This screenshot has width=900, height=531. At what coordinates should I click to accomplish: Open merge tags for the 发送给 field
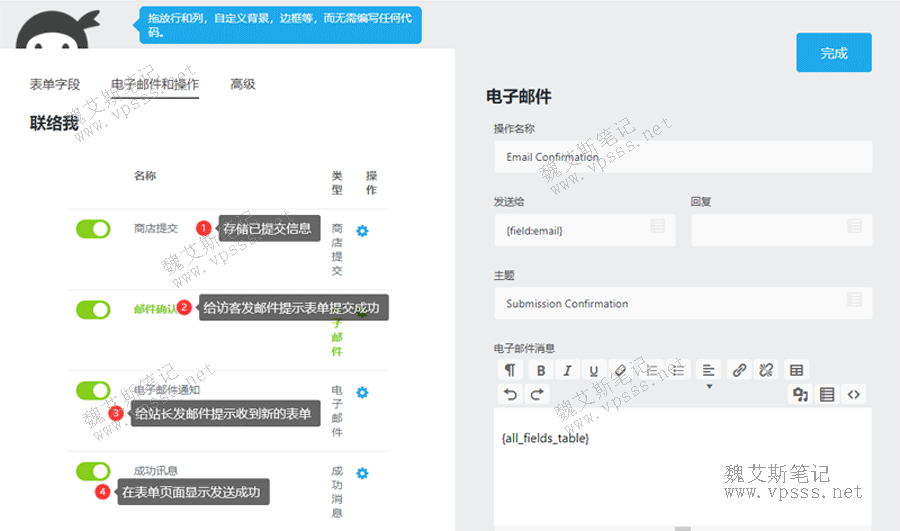tap(658, 226)
